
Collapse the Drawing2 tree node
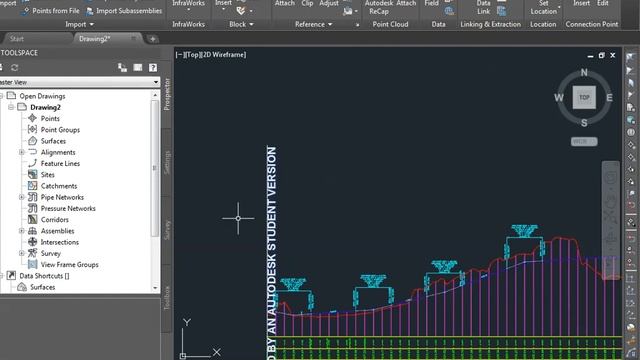11,107
